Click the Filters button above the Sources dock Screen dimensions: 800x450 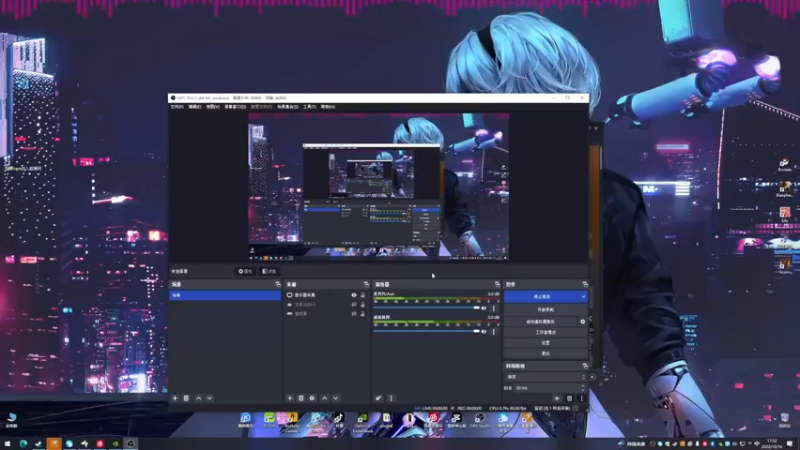coord(269,271)
